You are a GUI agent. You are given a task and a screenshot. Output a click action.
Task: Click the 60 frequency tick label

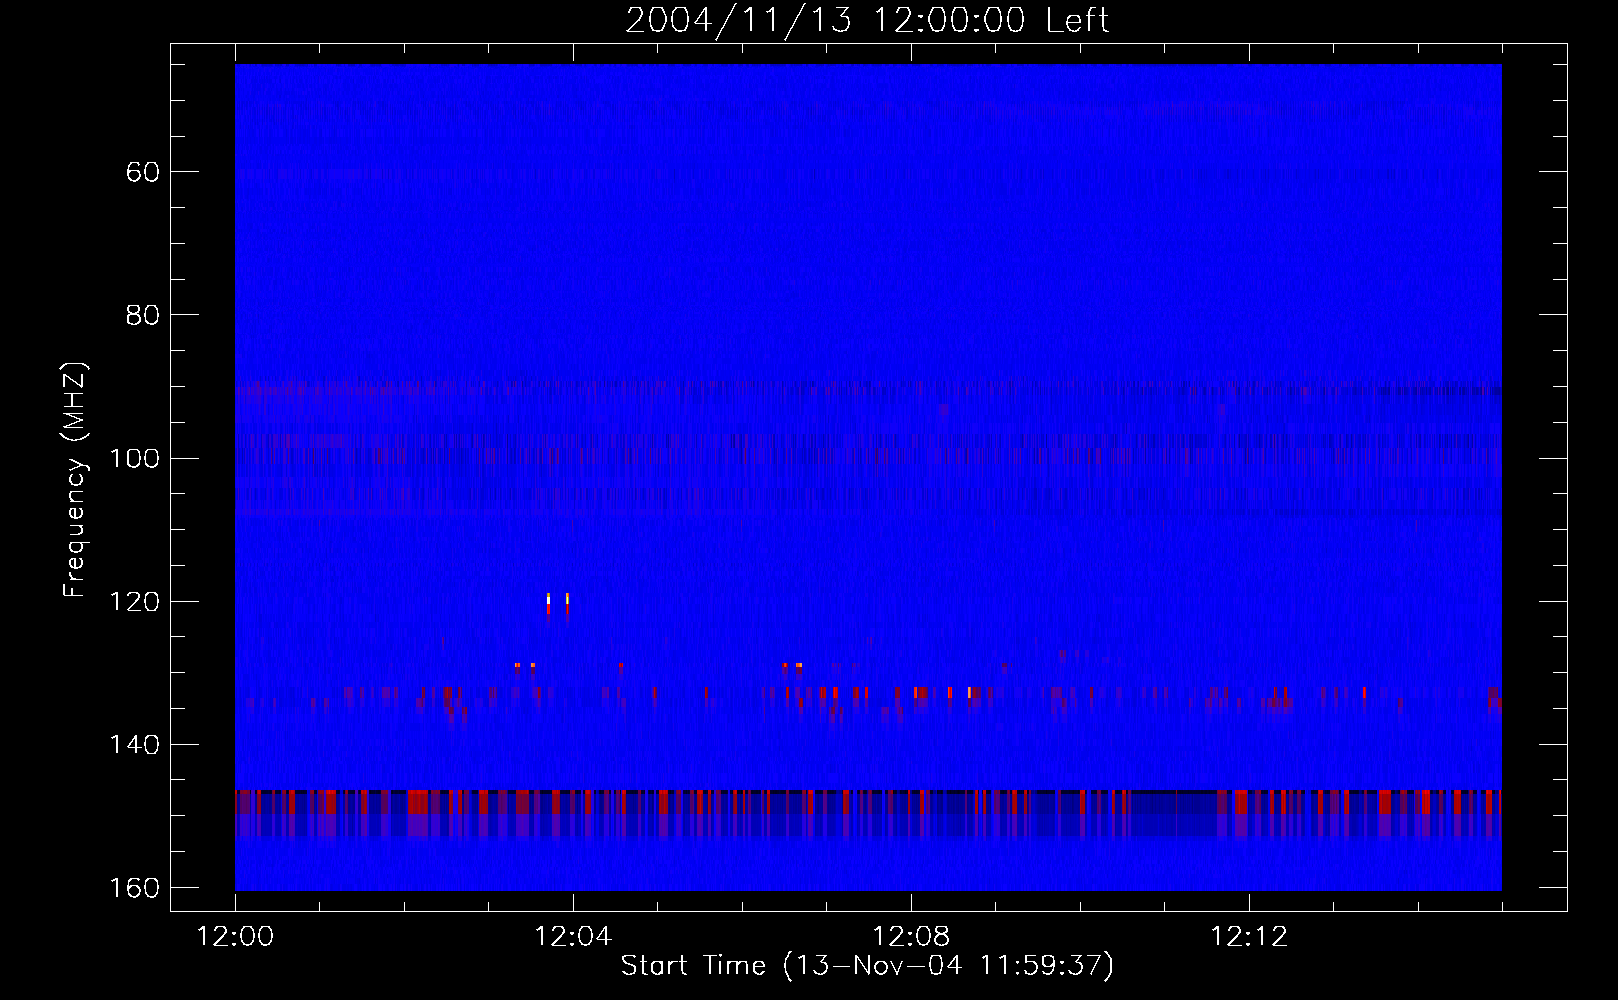[x=143, y=172]
